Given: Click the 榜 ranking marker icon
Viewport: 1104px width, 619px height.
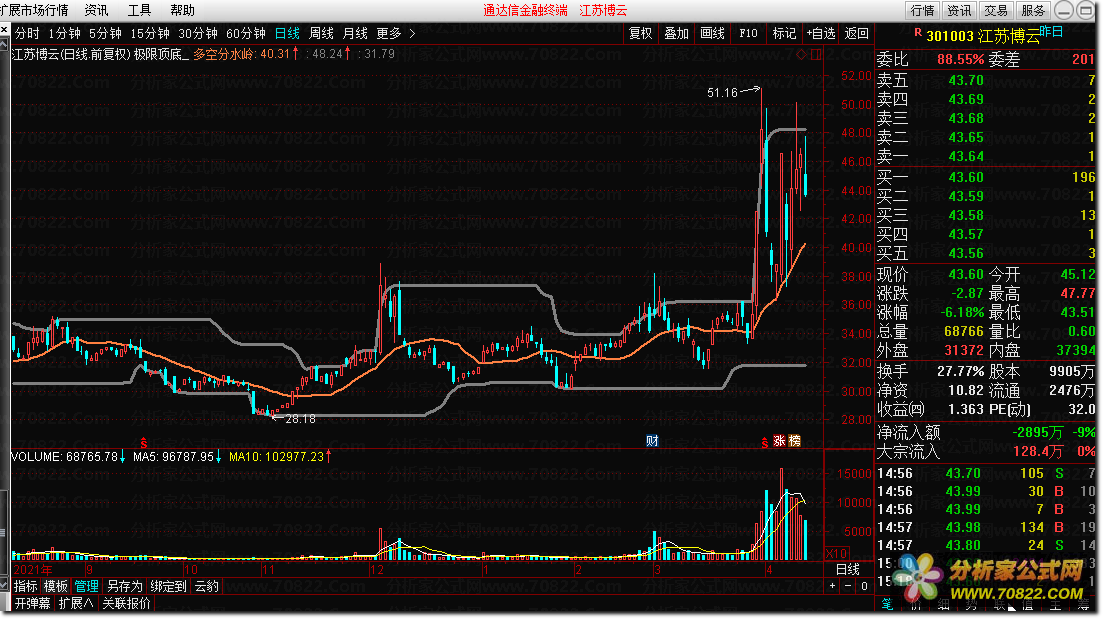Looking at the screenshot, I should coord(794,441).
